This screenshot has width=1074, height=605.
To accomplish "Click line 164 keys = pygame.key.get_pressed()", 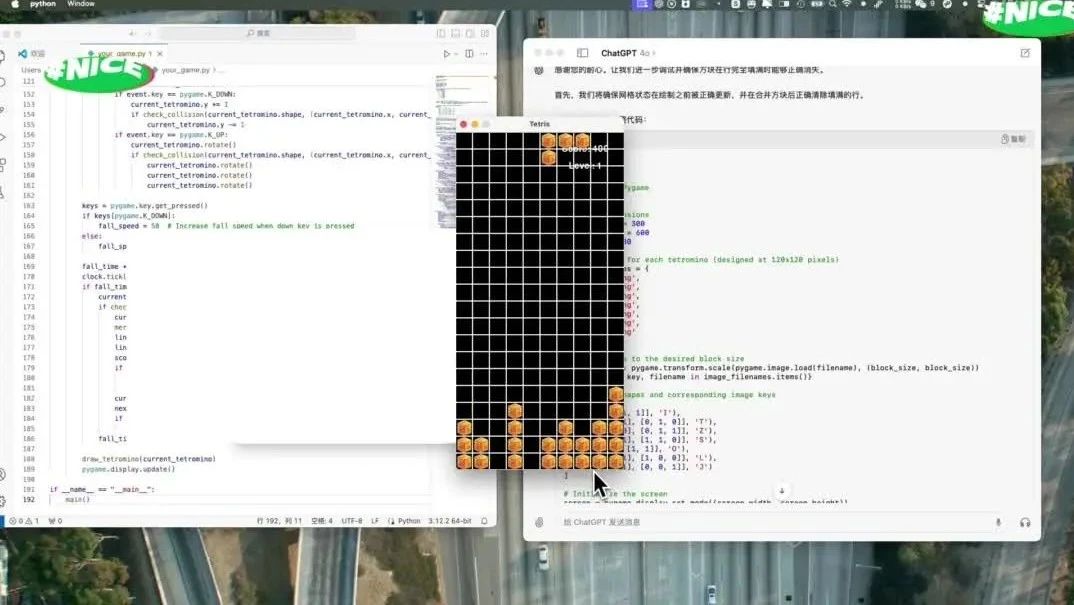I will [x=145, y=206].
